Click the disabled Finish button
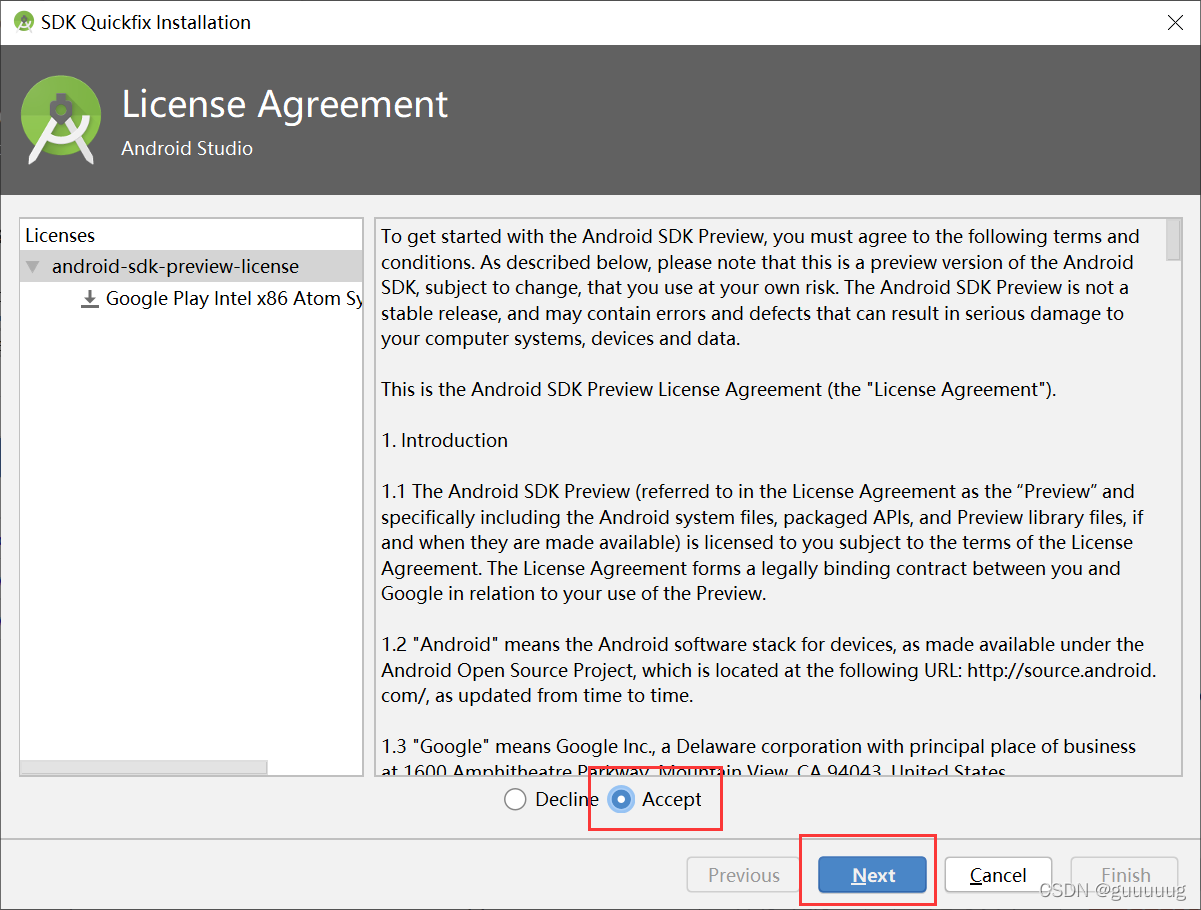1201x910 pixels. click(1125, 875)
